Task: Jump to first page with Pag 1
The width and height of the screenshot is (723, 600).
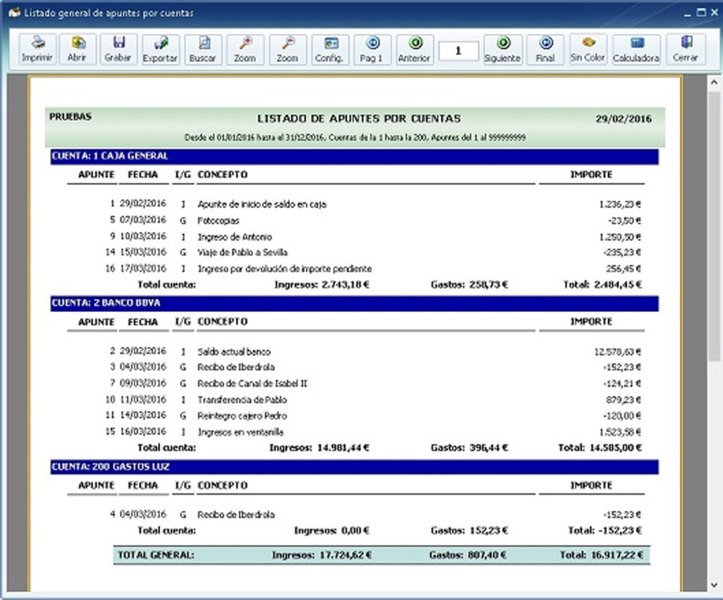Action: [x=372, y=49]
